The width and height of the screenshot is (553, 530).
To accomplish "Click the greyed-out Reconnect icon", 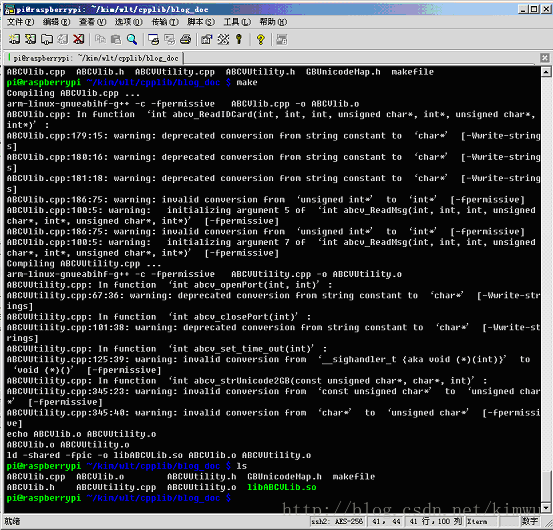I will tap(63, 39).
